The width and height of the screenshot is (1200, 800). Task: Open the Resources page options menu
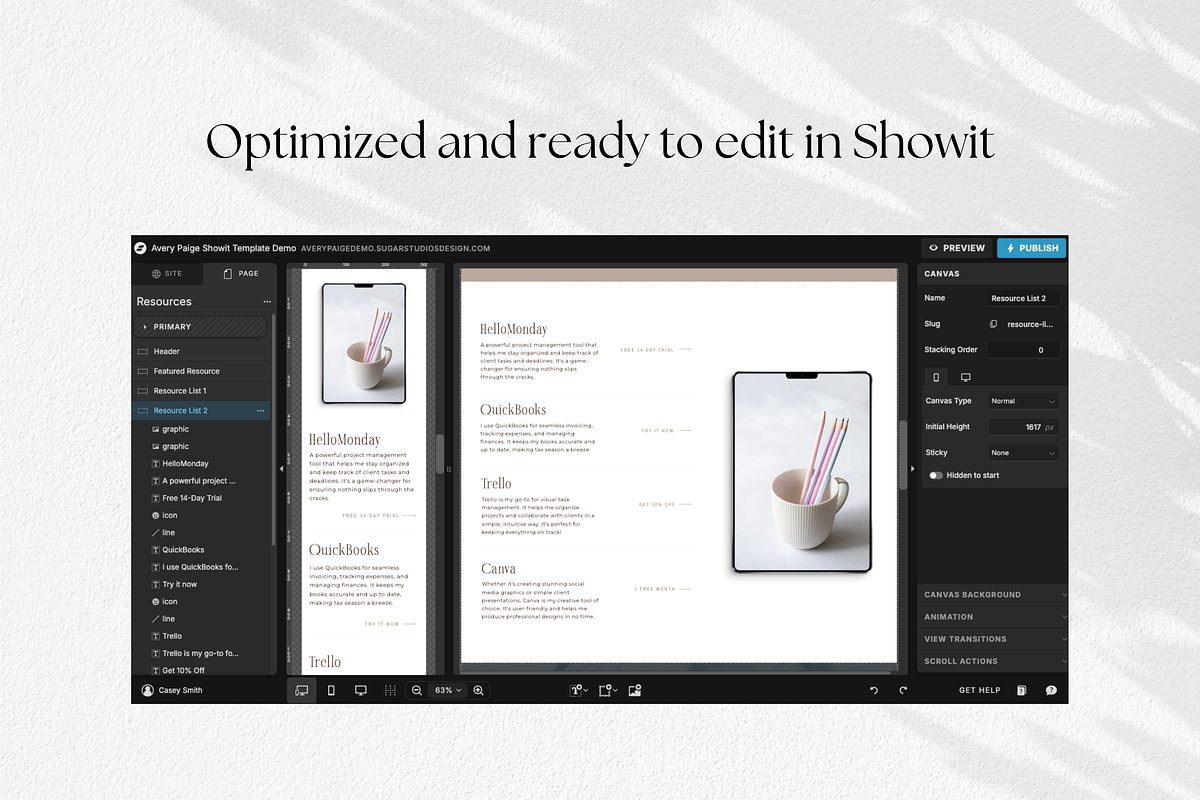(x=267, y=301)
